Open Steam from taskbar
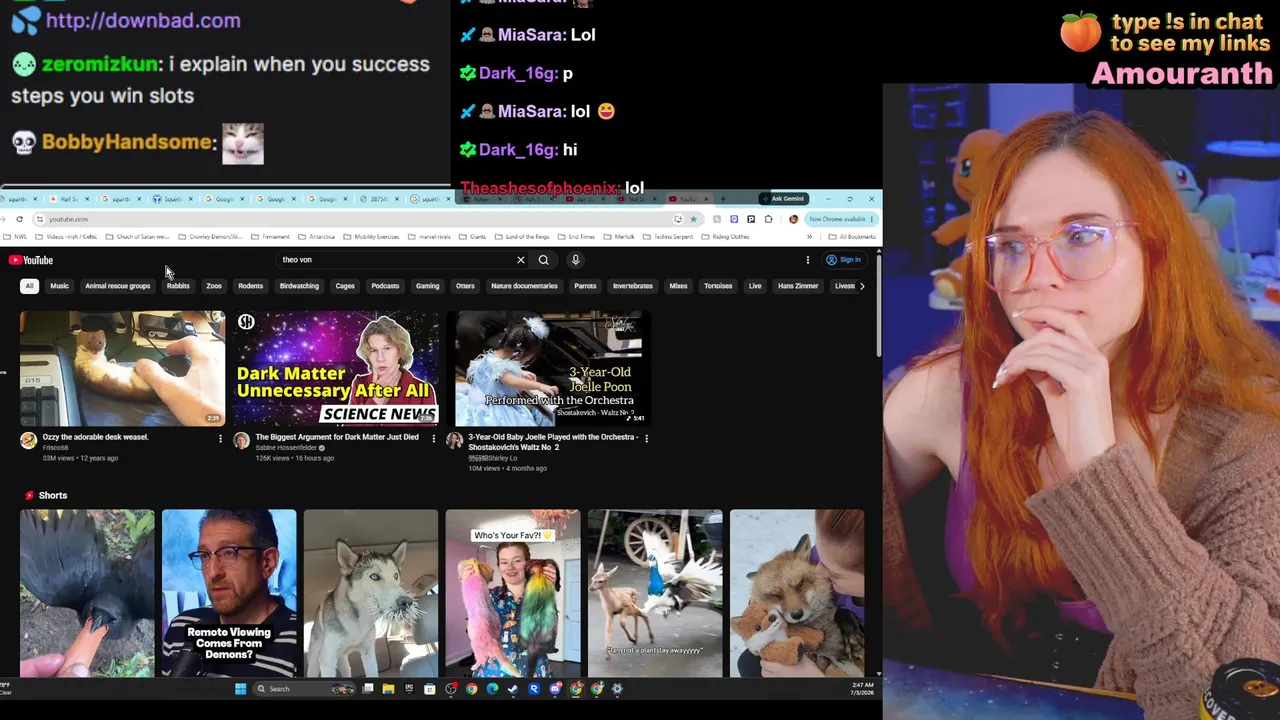Viewport: 1280px width, 720px height. 513,689
